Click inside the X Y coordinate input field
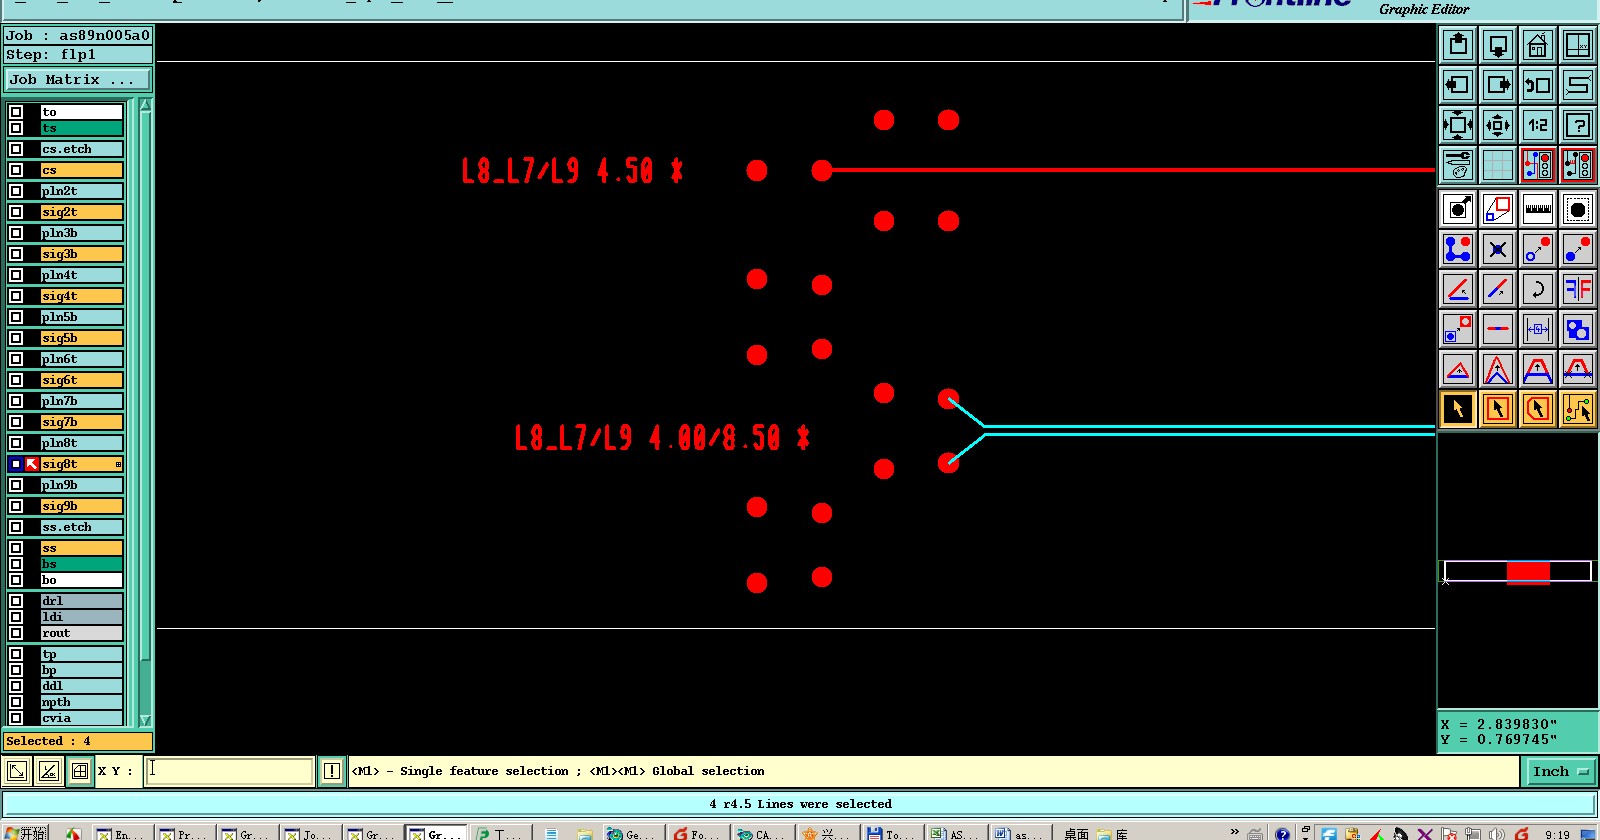This screenshot has width=1600, height=840. (x=229, y=771)
